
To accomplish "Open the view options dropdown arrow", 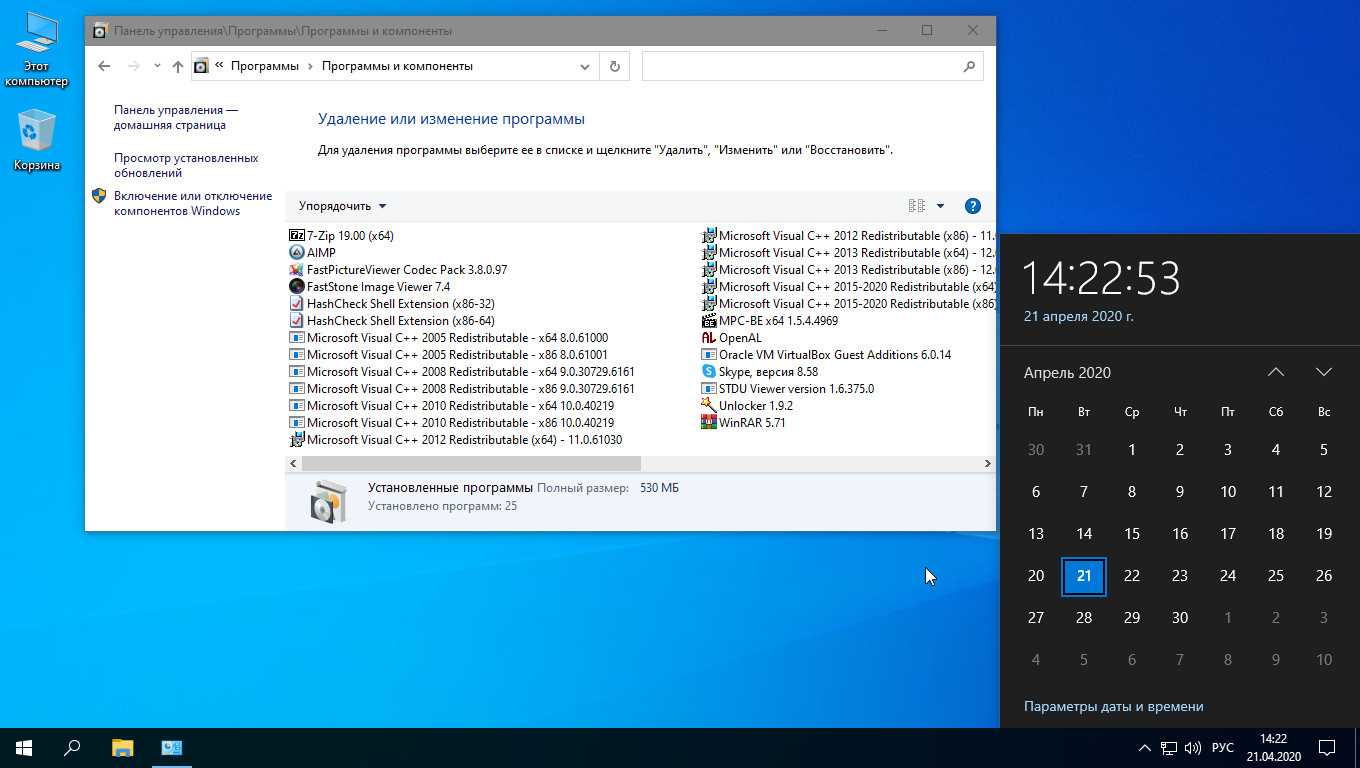I will click(x=938, y=205).
